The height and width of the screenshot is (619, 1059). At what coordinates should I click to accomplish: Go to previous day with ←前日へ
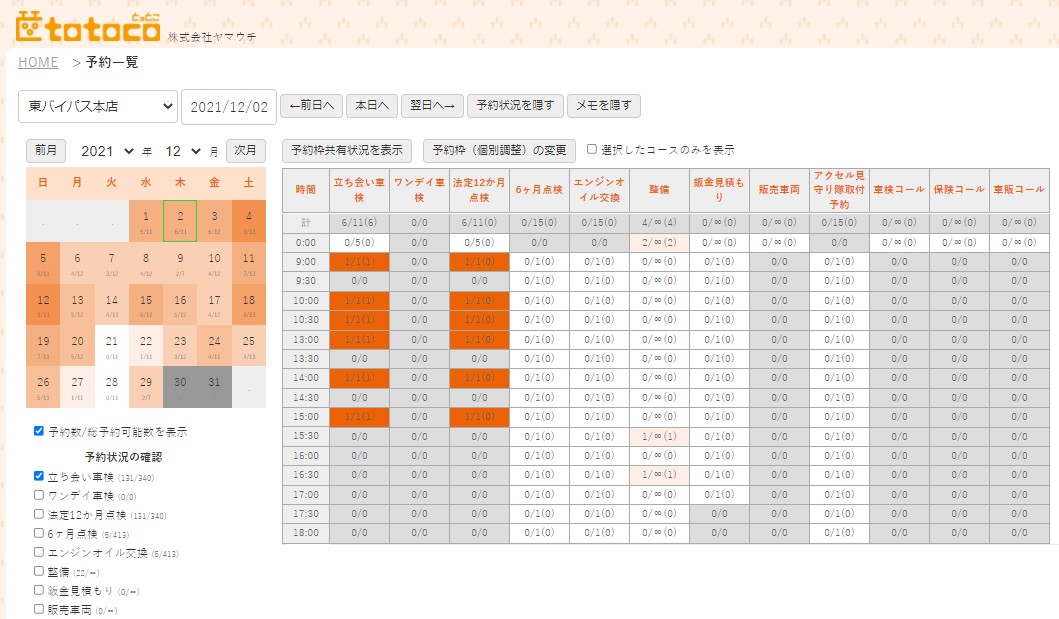click(x=312, y=106)
